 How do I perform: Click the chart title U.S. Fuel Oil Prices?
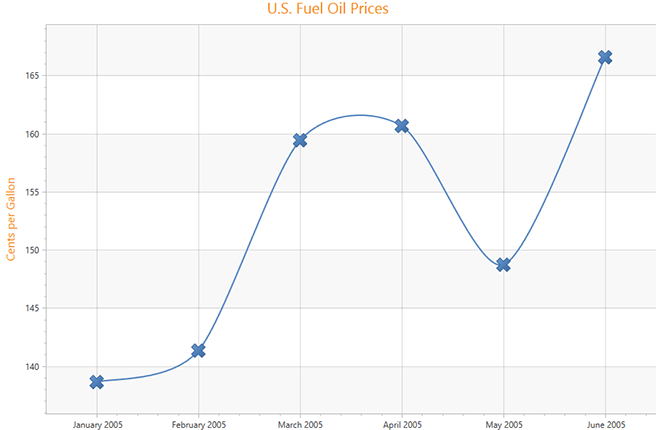point(328,10)
